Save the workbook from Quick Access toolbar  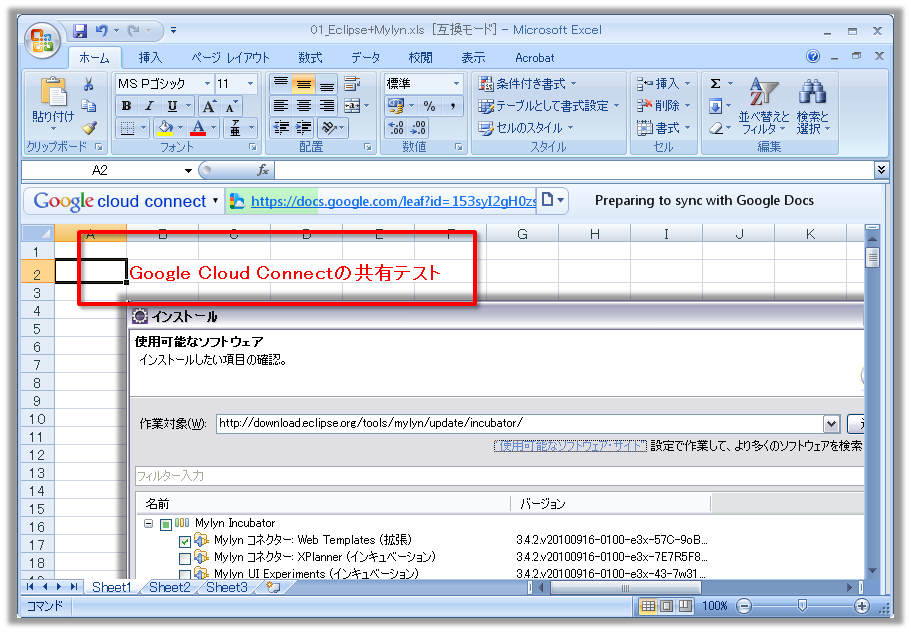click(80, 30)
